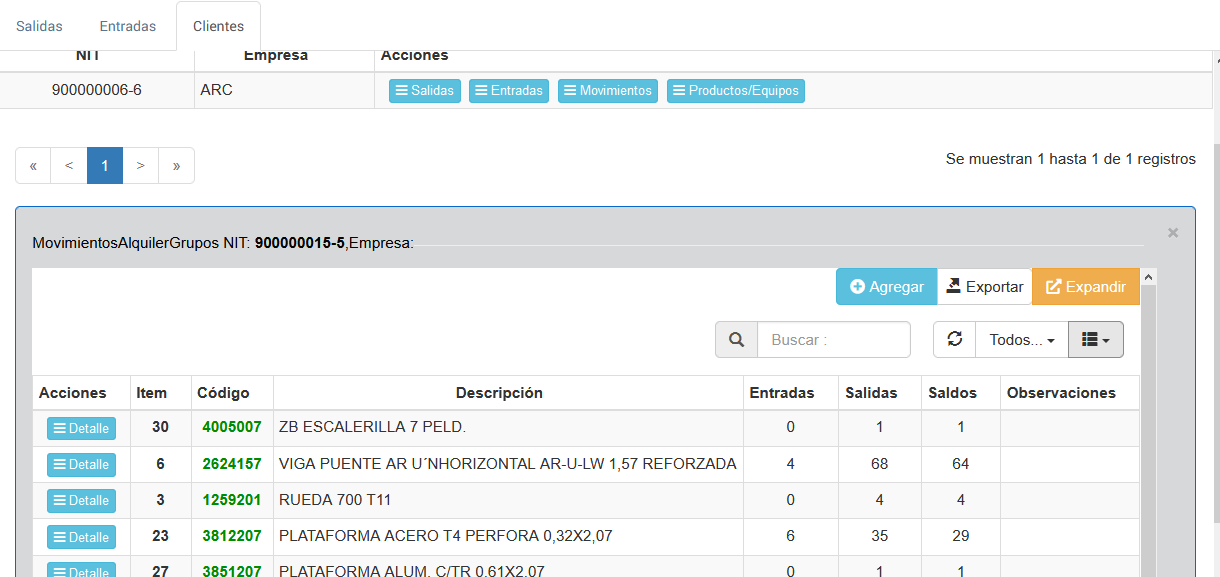Switch to the Salidas tab
The image size is (1220, 577).
pyautogui.click(x=39, y=26)
